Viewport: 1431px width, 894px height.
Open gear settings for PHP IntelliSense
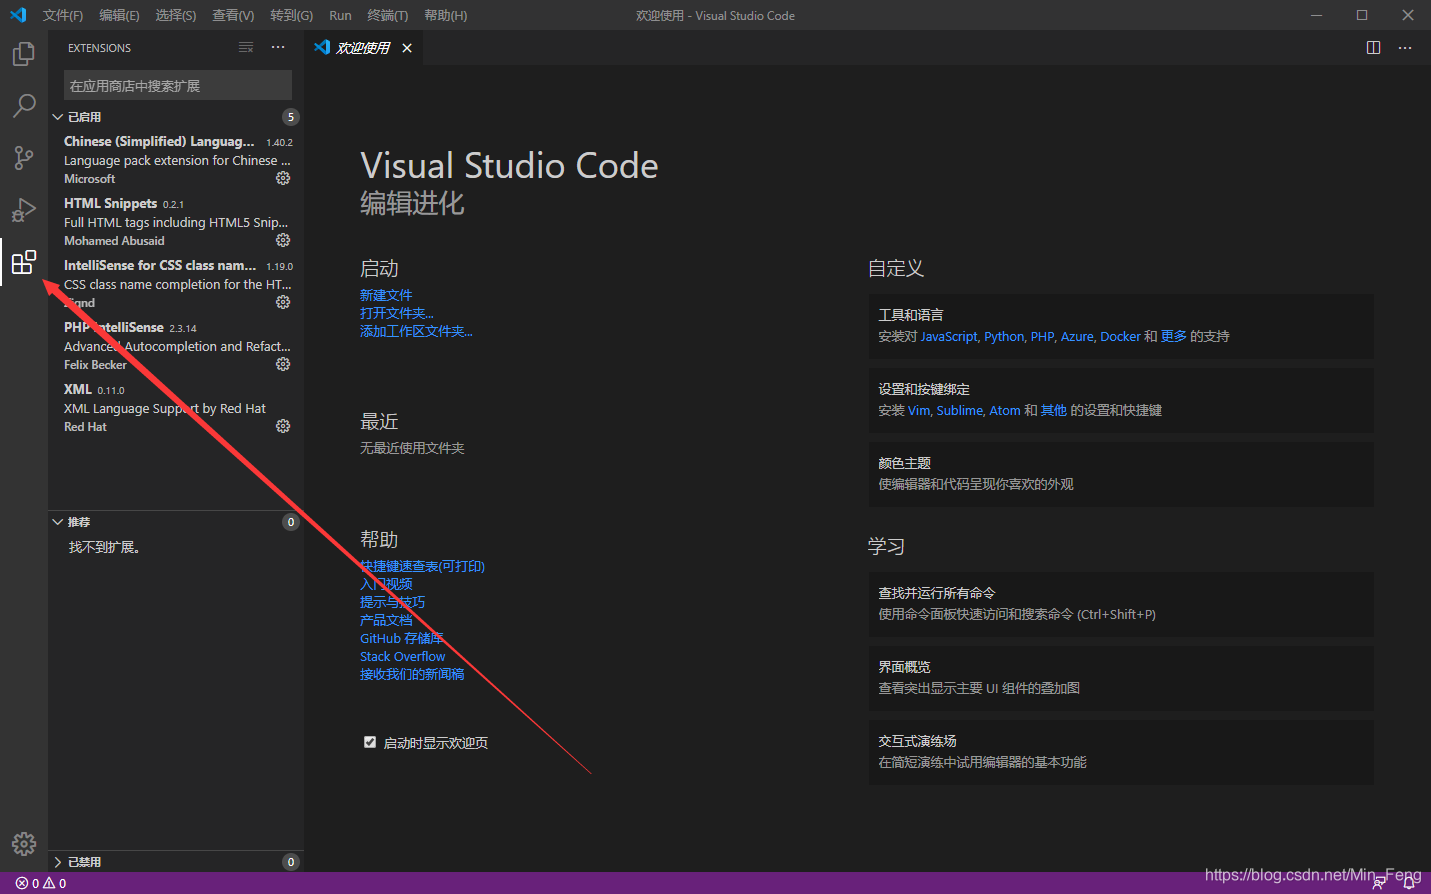coord(283,364)
